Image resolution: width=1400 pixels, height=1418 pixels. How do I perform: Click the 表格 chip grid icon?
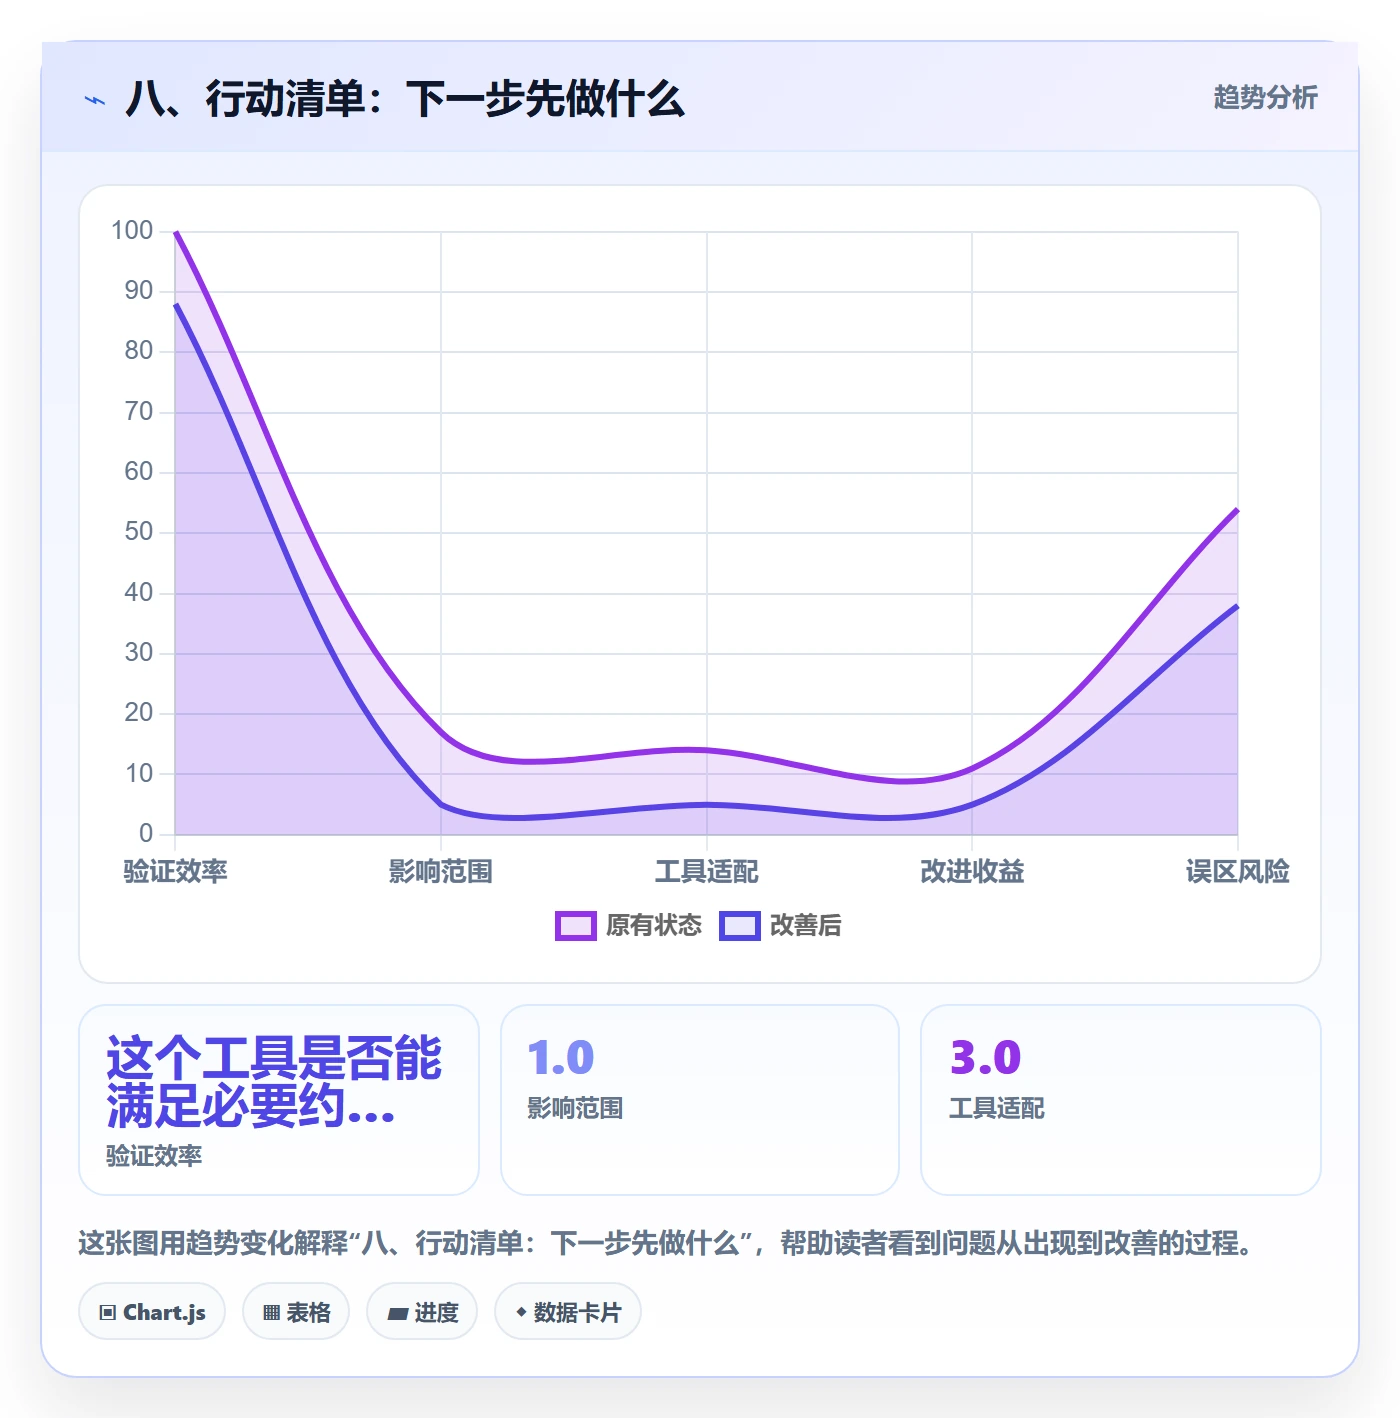click(x=271, y=1313)
